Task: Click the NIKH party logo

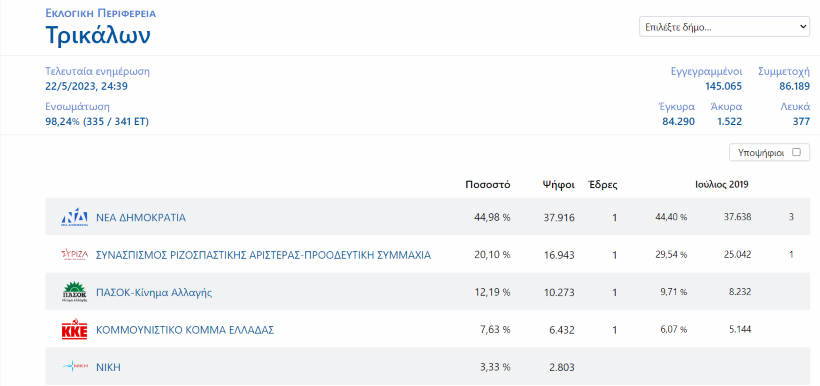Action: click(74, 367)
